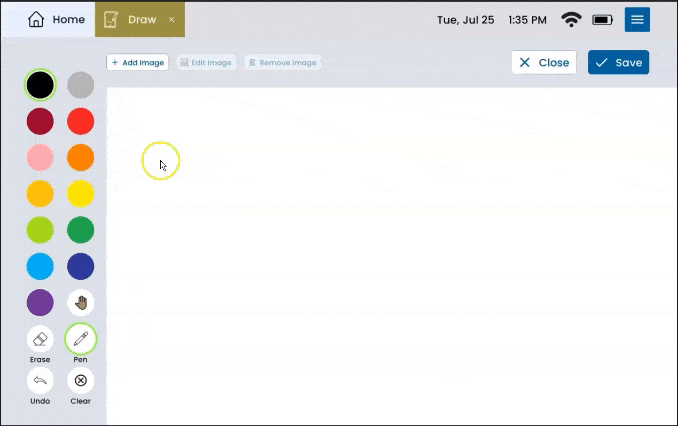Switch to the Home tab
Screen dimensions: 678x426
click(x=56, y=20)
